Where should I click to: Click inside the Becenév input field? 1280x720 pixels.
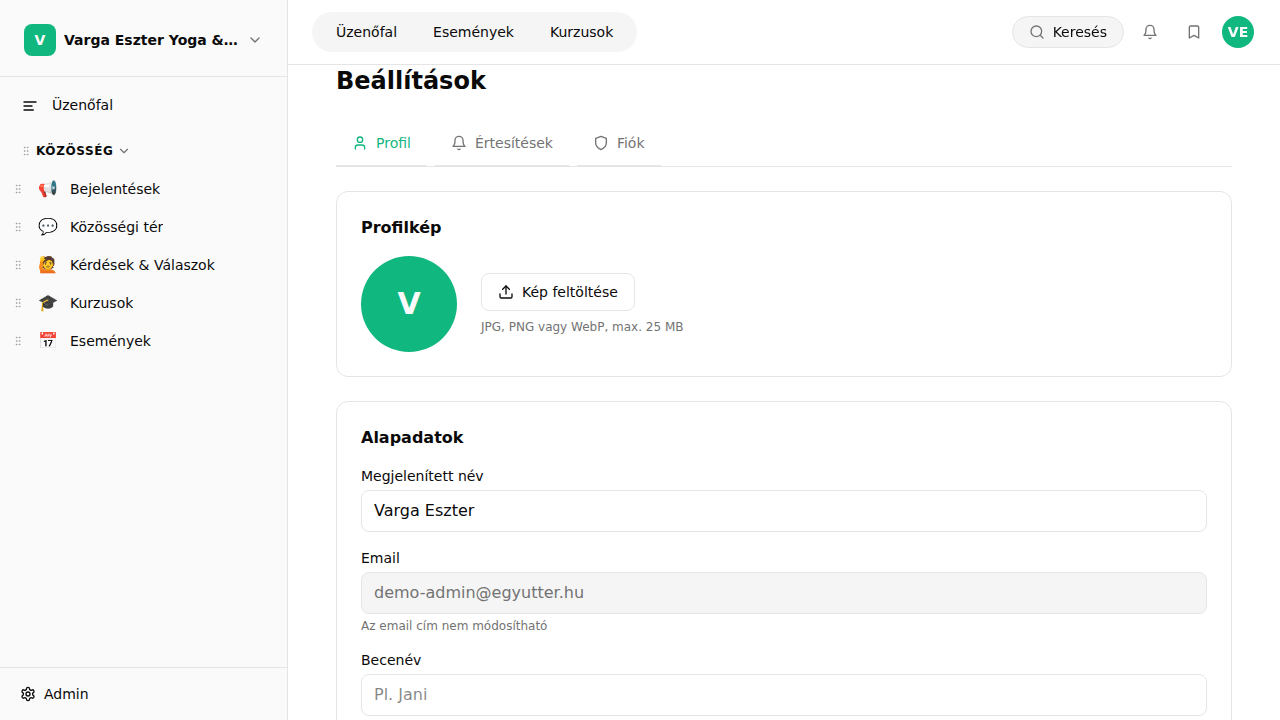783,694
